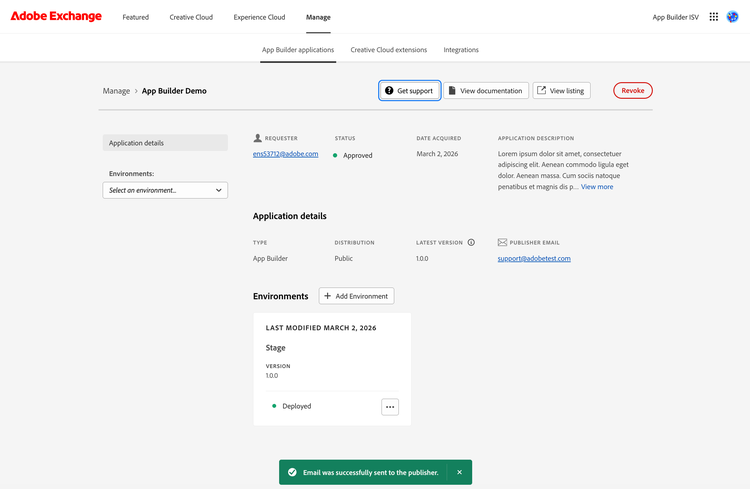The width and height of the screenshot is (750, 489).
Task: Click the 1.0.0 latest version value
Action: tap(422, 258)
